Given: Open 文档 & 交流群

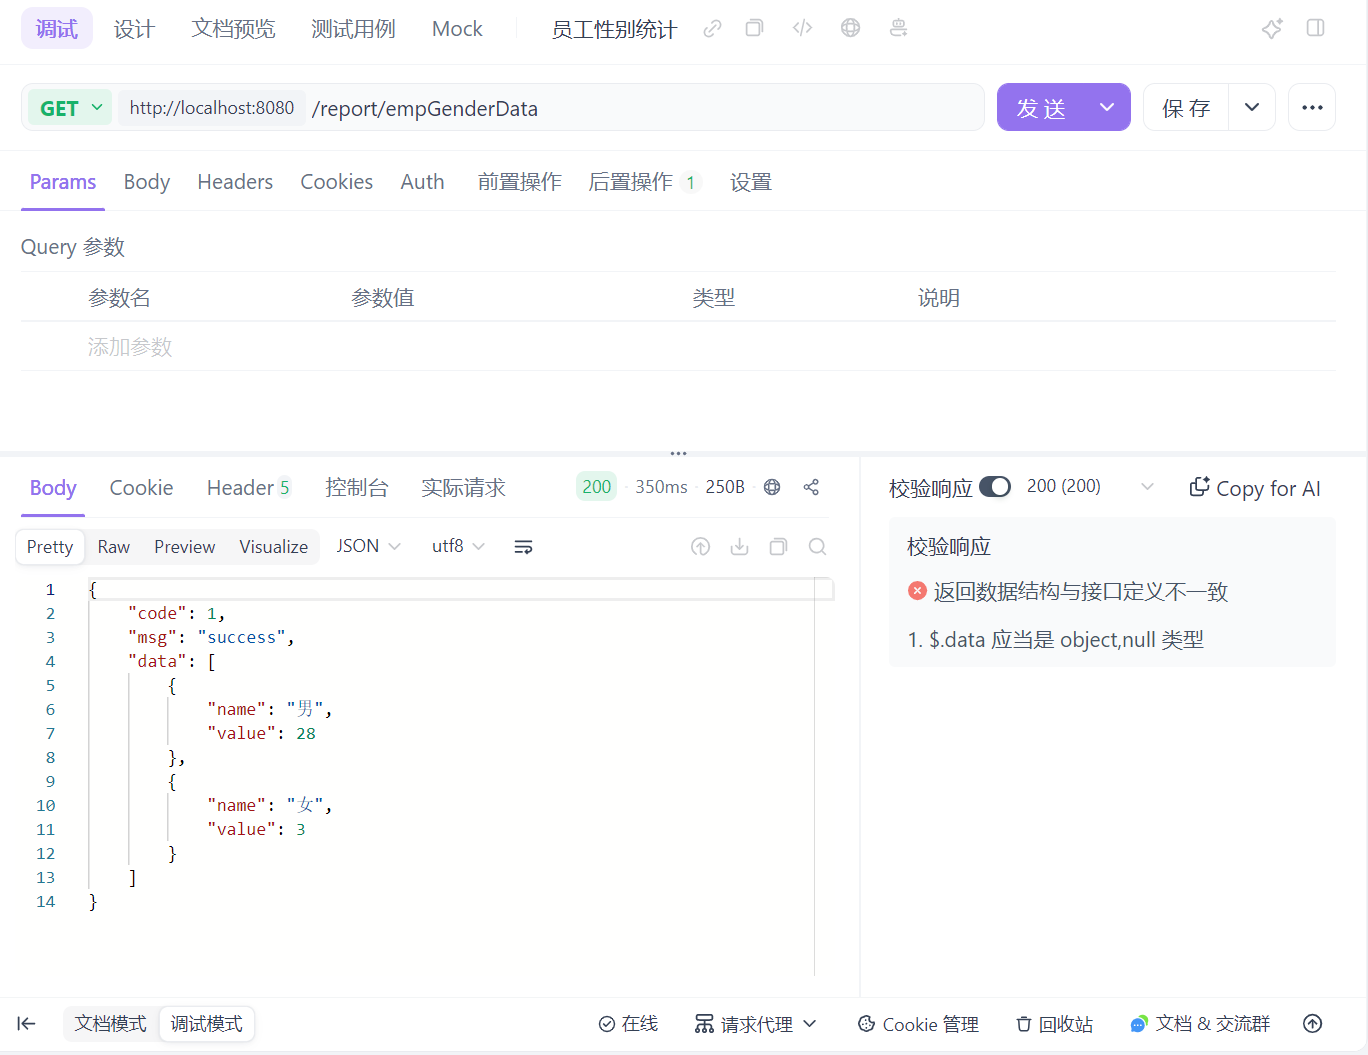Looking at the screenshot, I should [x=1200, y=1024].
